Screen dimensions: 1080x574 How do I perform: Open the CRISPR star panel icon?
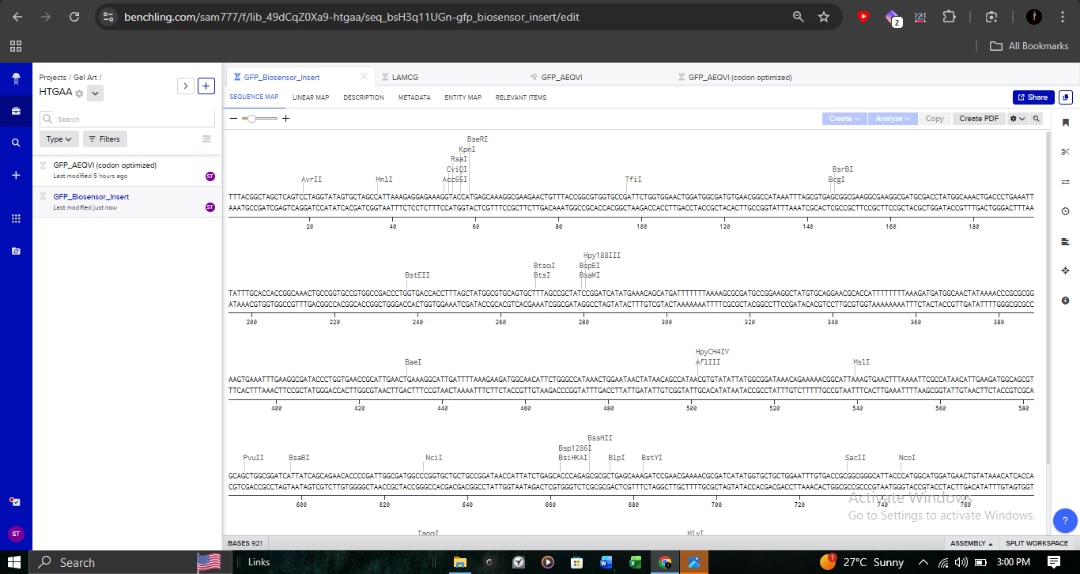click(x=1066, y=271)
